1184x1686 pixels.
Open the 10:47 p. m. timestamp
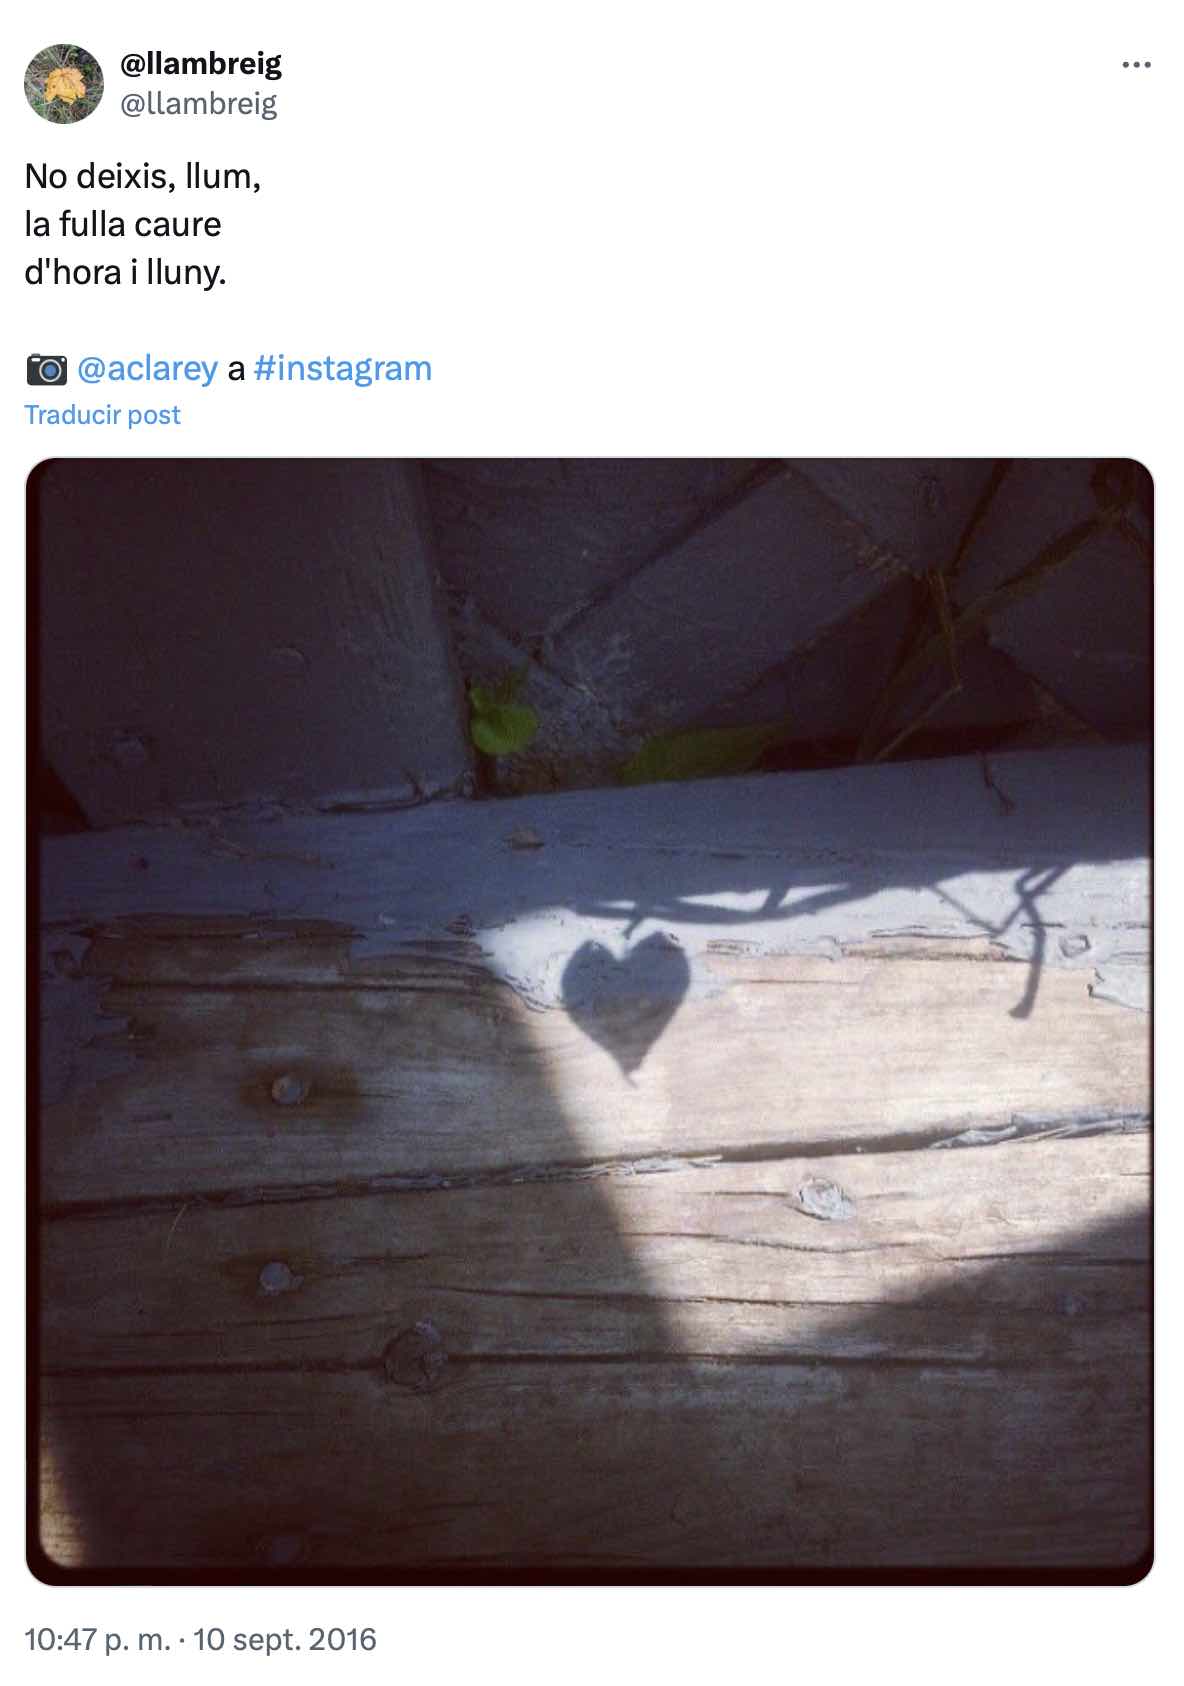click(98, 1639)
